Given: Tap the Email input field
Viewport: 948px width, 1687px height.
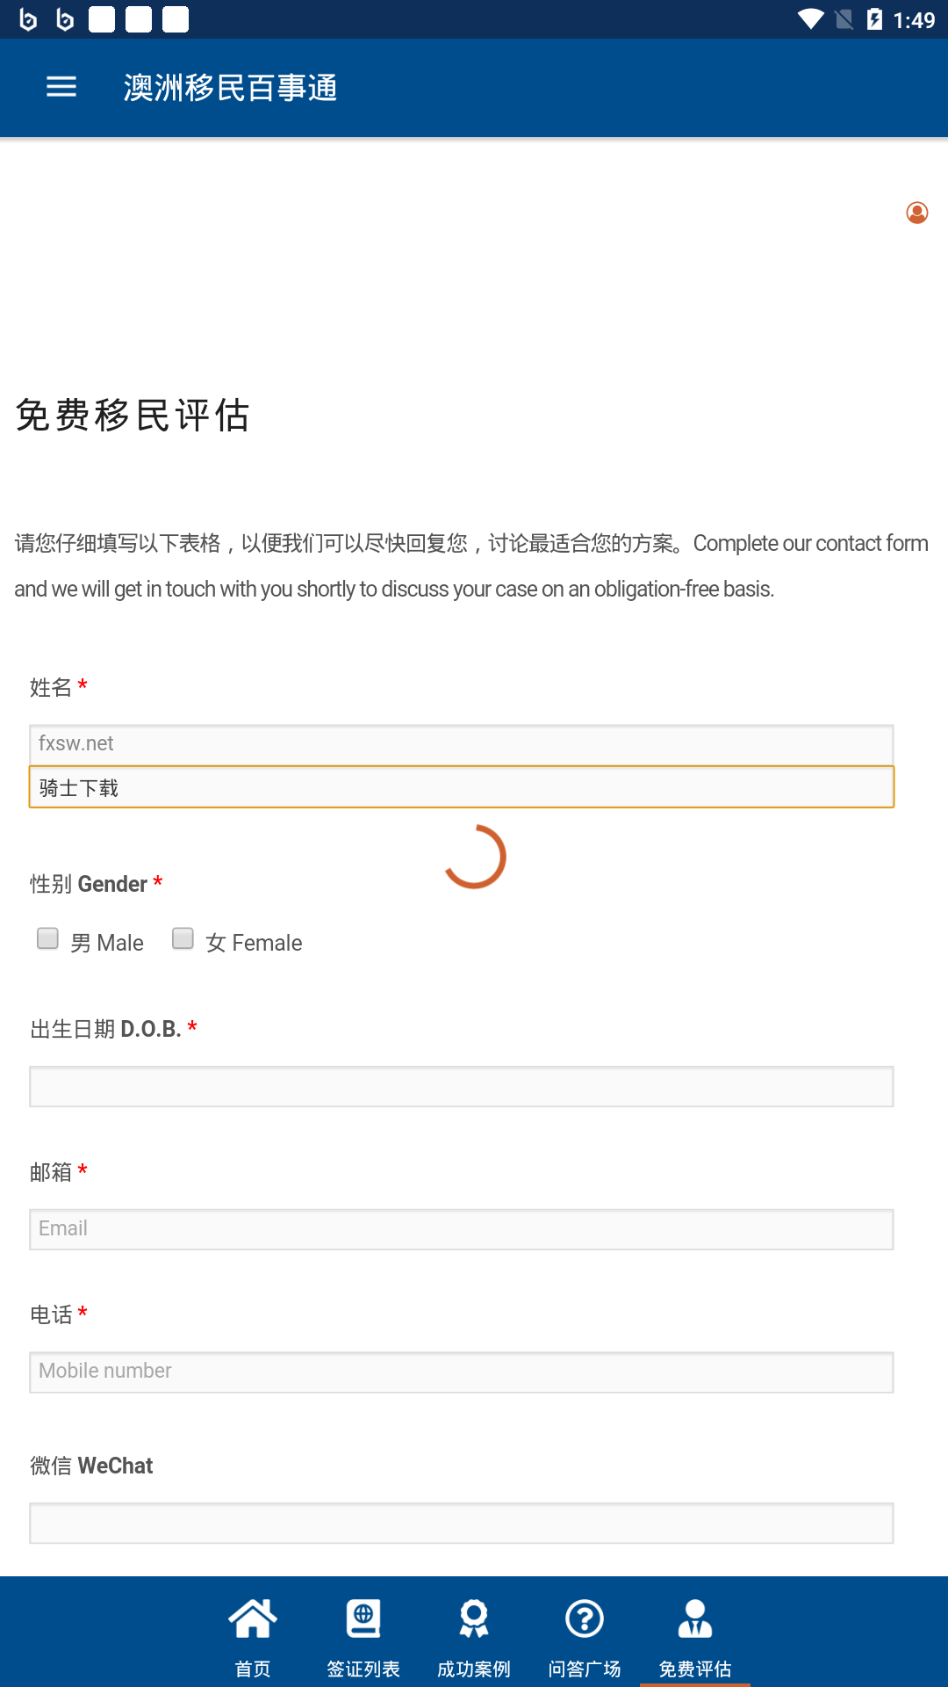Looking at the screenshot, I should (461, 1229).
